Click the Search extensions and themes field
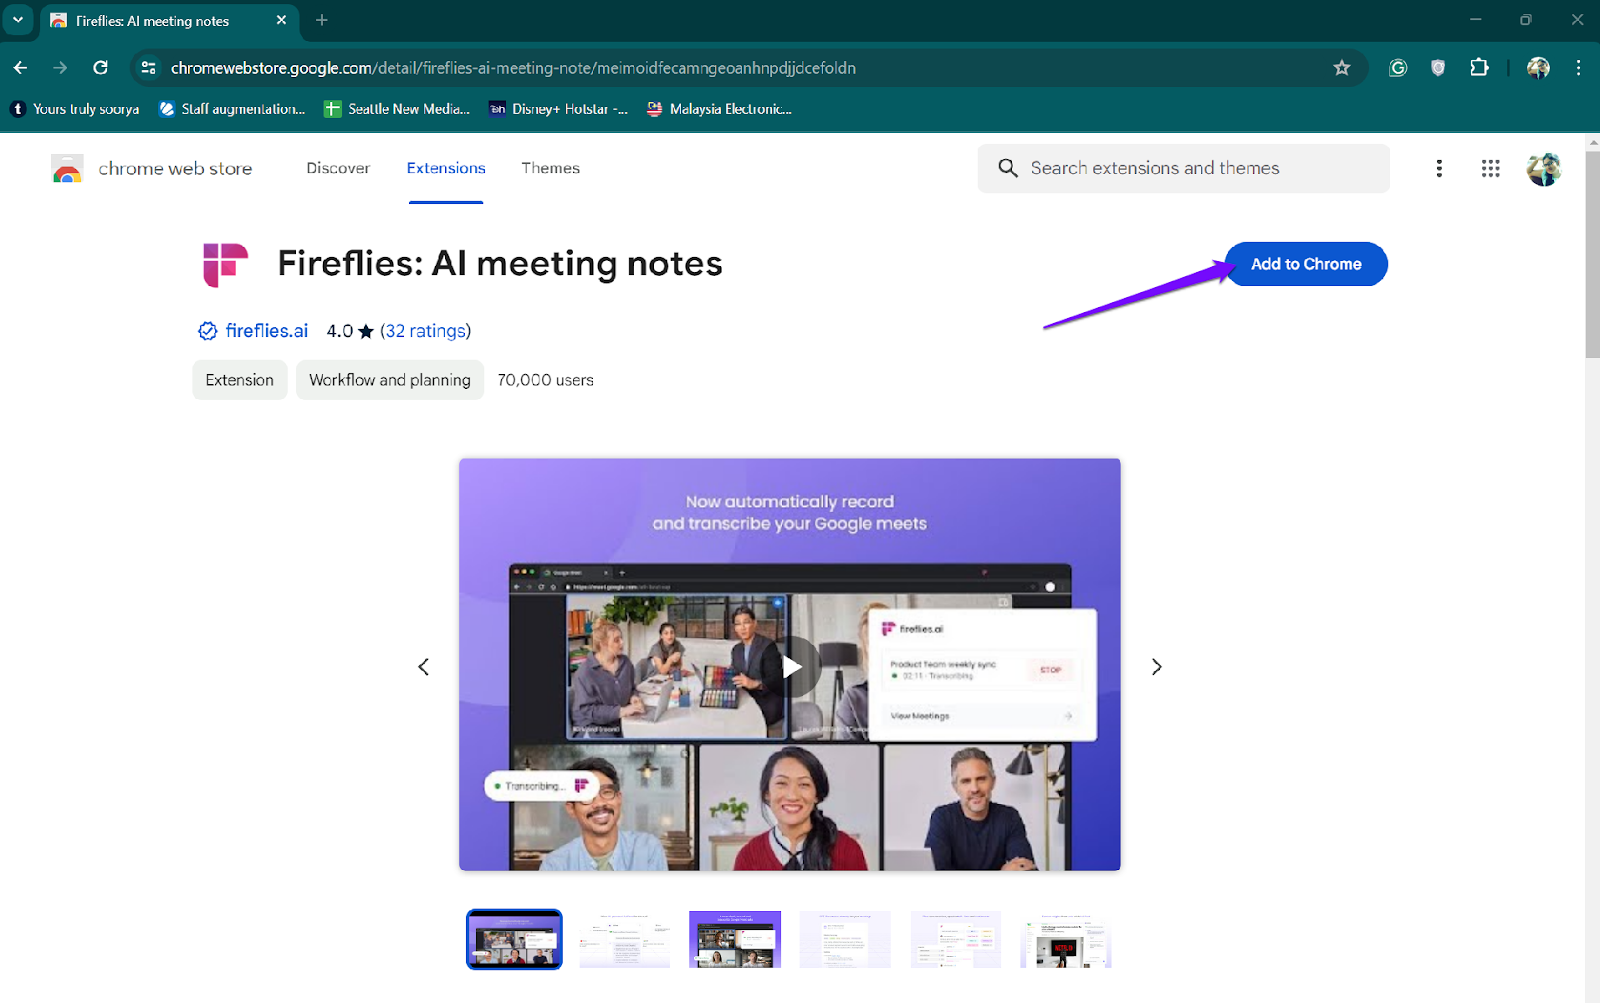 (1184, 168)
